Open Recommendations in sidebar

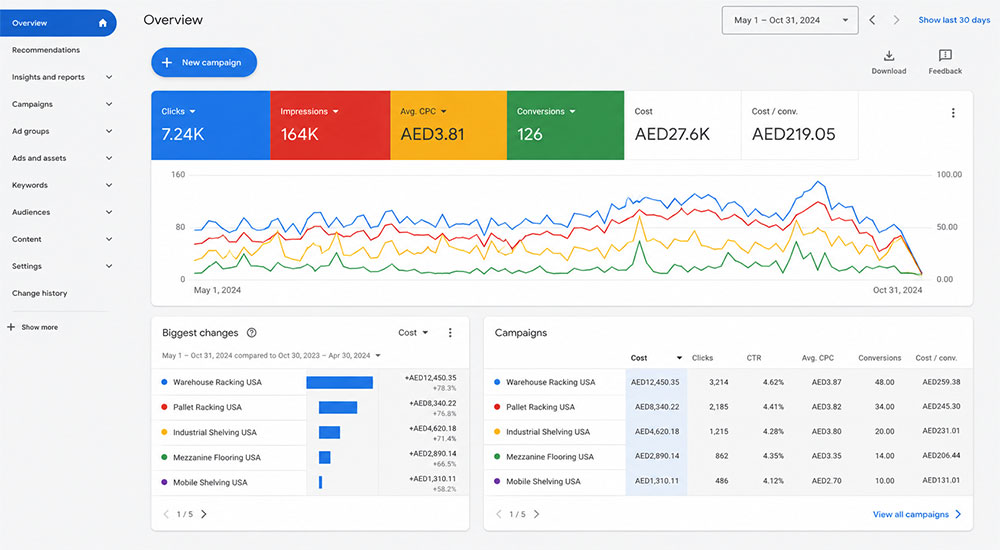pos(46,50)
